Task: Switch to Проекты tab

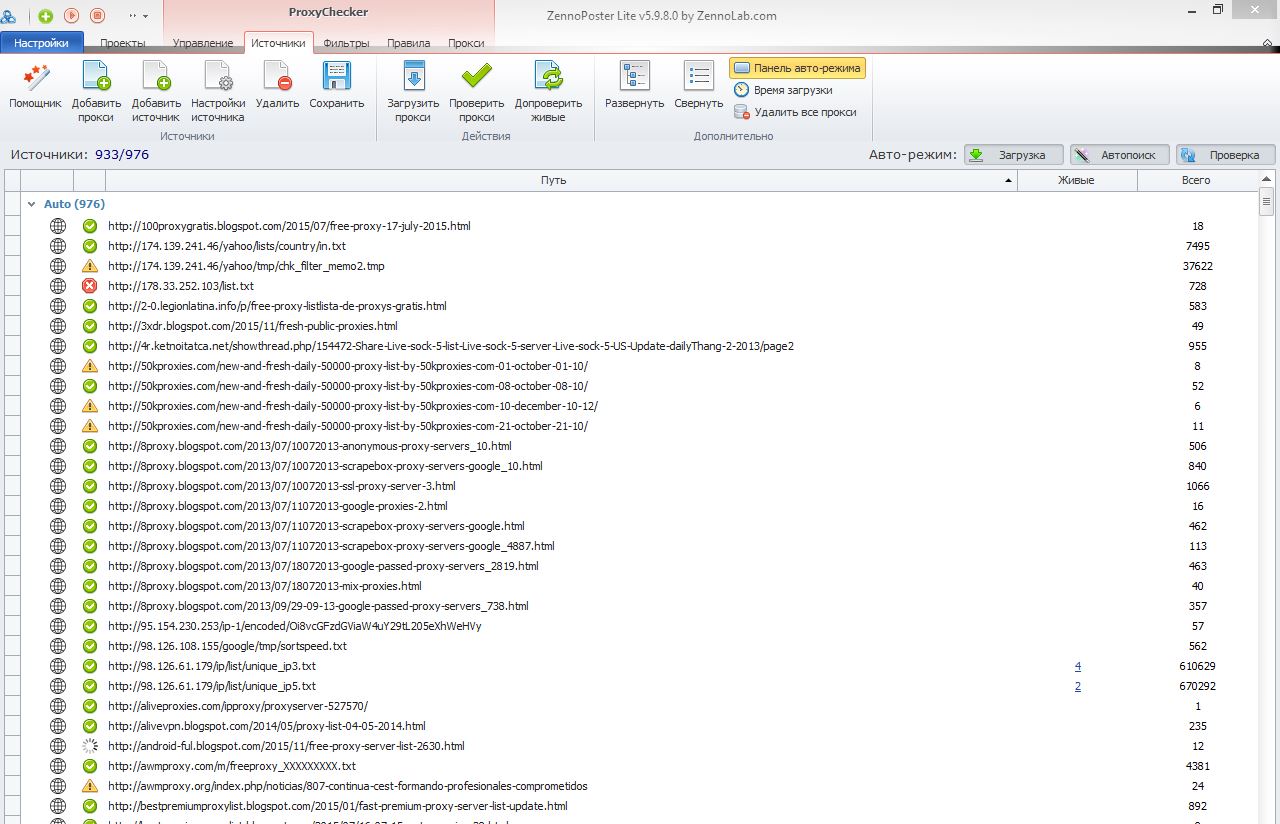Action: pos(122,43)
